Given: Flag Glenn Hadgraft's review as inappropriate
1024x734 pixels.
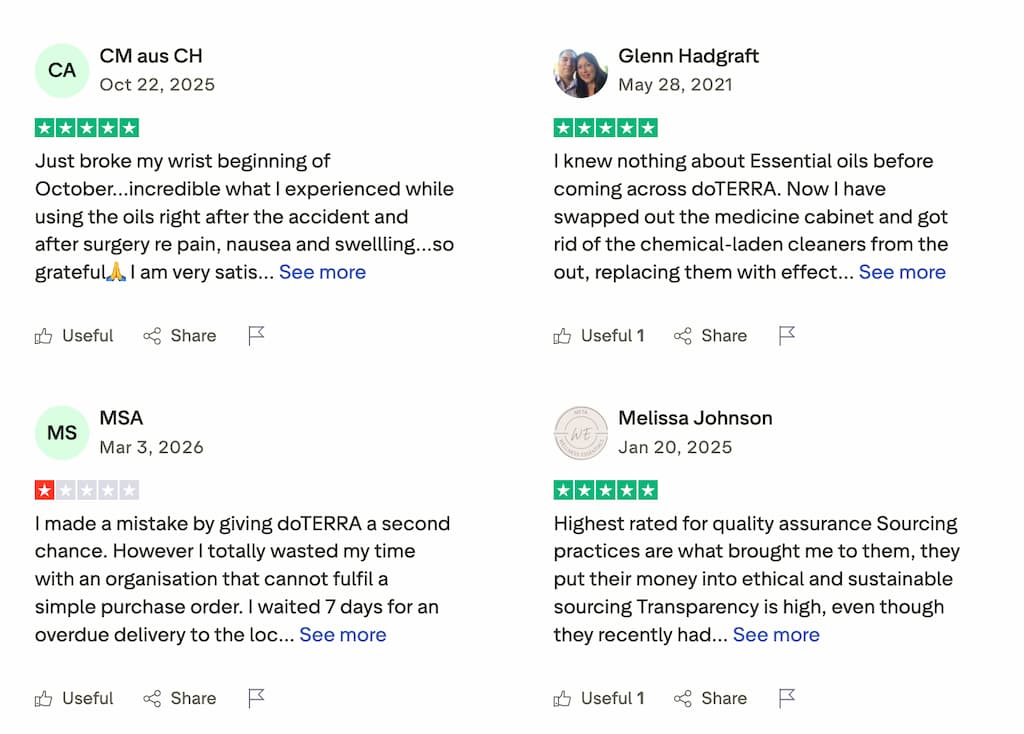Looking at the screenshot, I should click(786, 336).
